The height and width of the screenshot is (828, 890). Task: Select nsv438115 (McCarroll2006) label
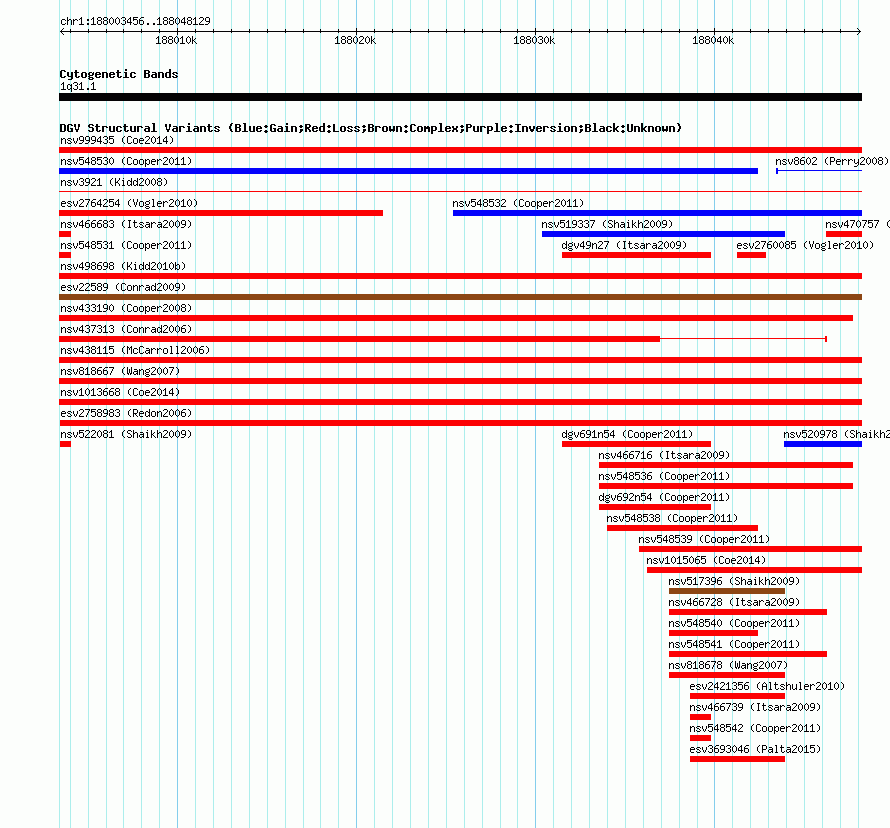tap(135, 350)
